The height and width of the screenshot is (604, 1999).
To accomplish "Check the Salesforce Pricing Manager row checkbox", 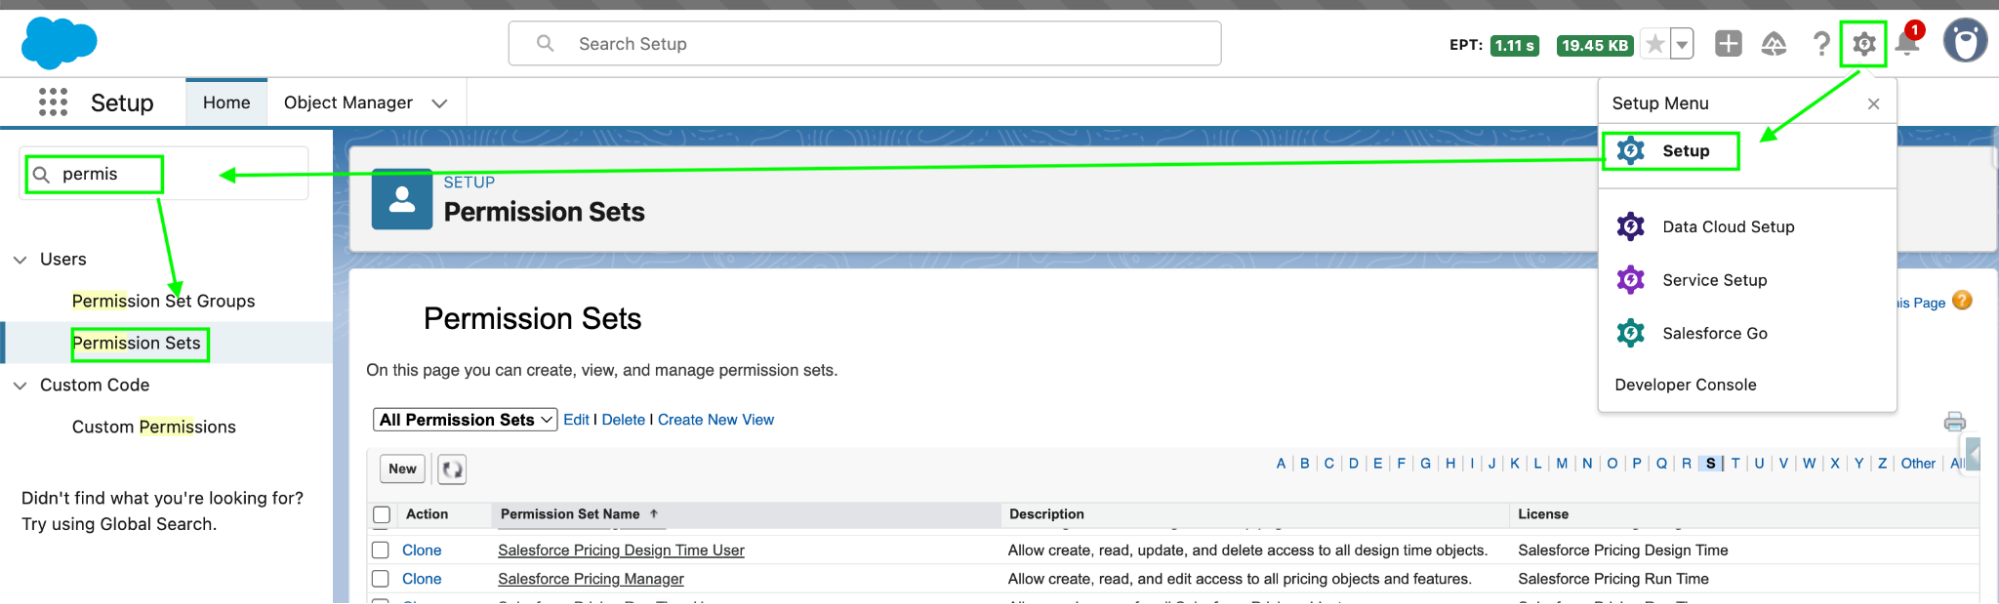I will 380,579.
